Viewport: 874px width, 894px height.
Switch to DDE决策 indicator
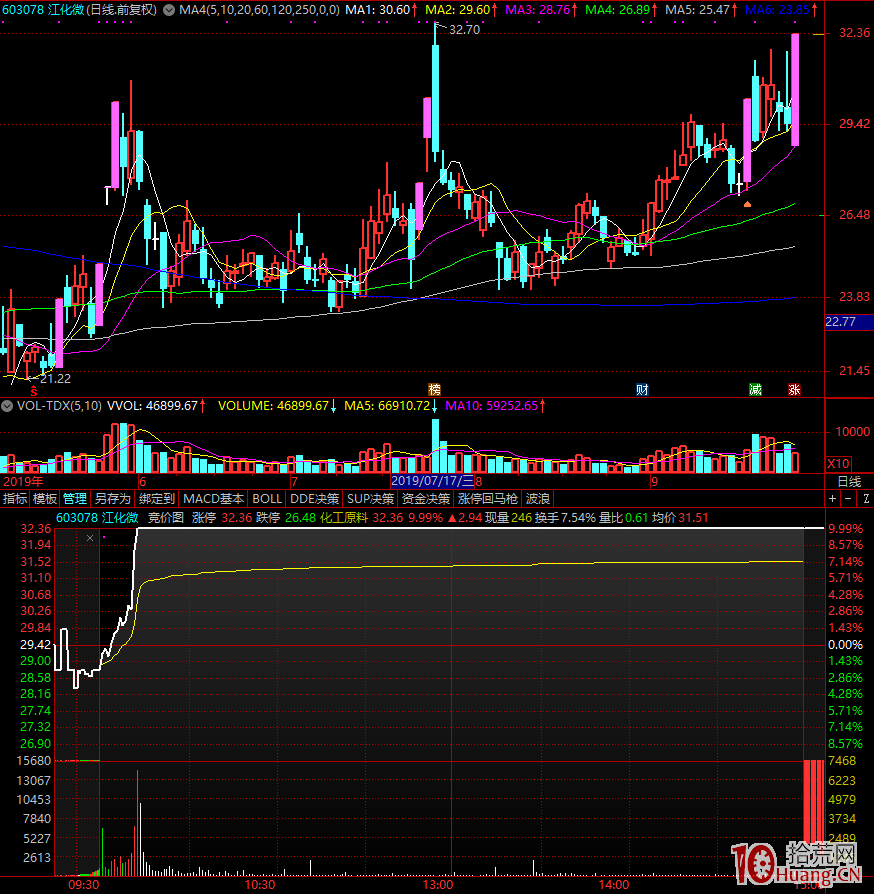(x=314, y=499)
